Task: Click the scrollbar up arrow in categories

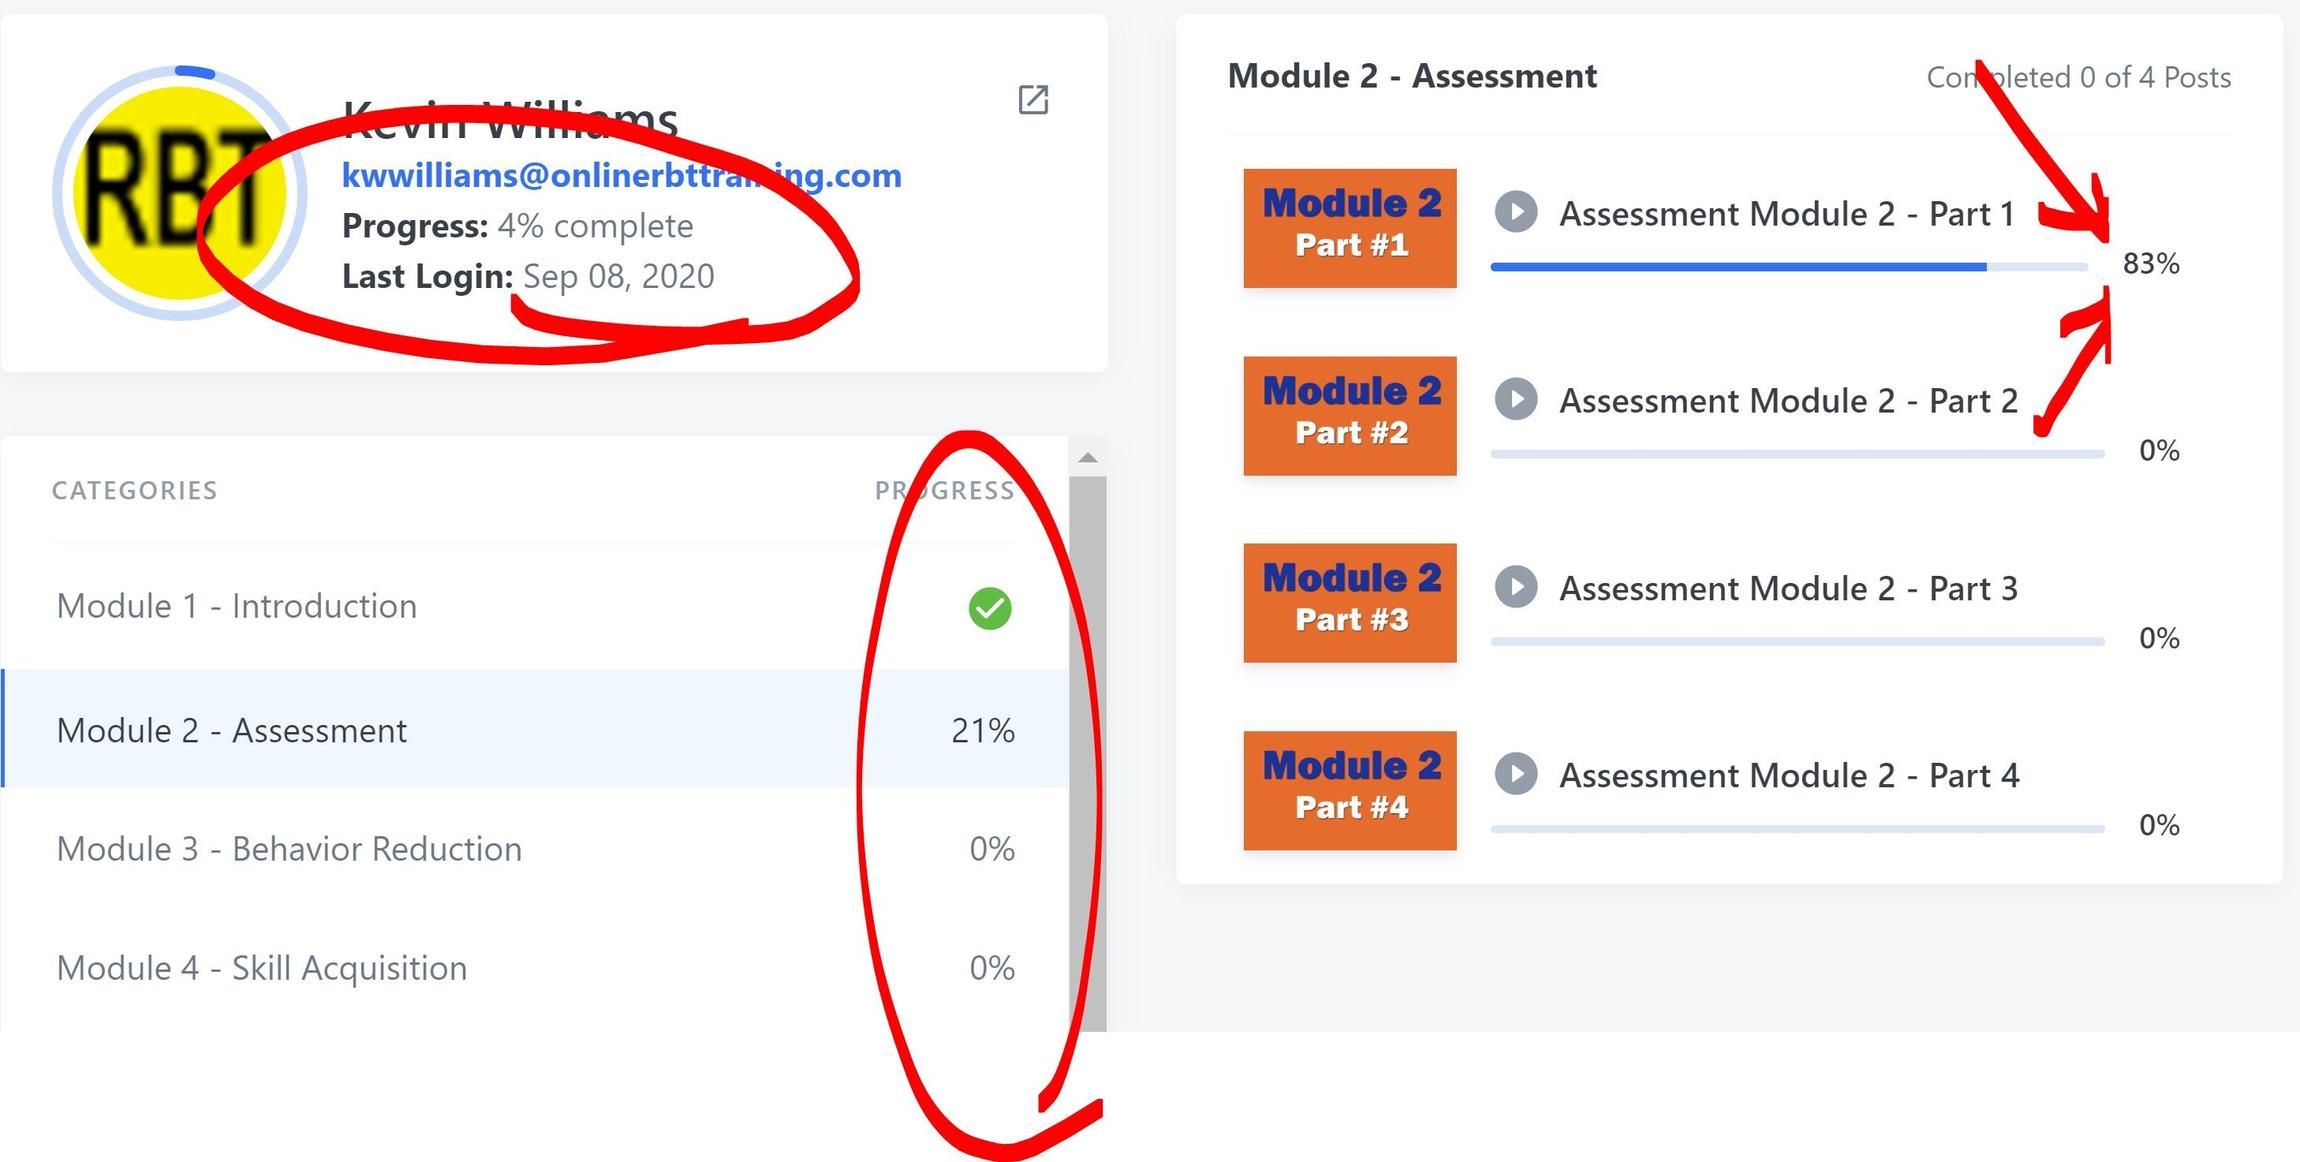Action: pyautogui.click(x=1088, y=458)
